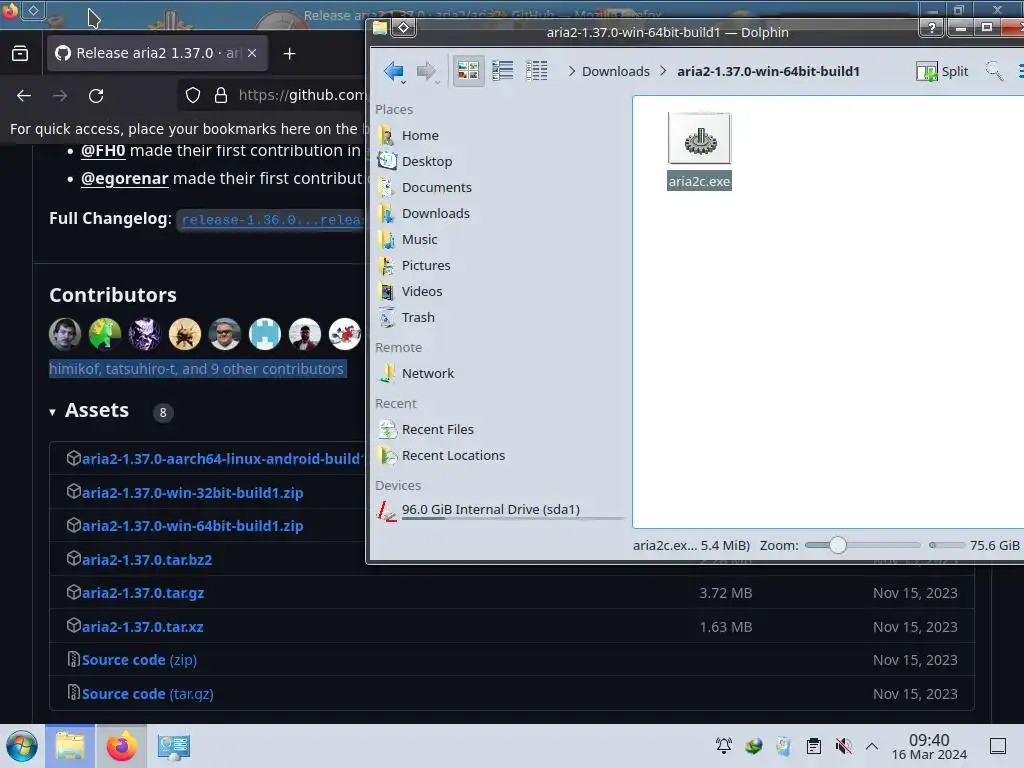Open a new Firefox tab
The image size is (1024, 768).
(x=289, y=54)
